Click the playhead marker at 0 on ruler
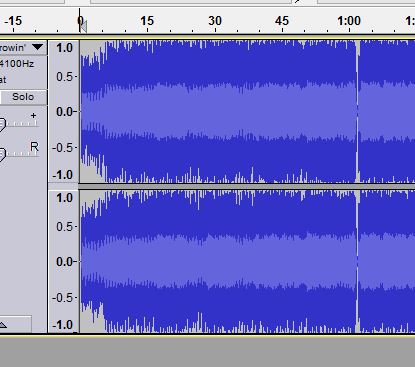 tap(82, 25)
